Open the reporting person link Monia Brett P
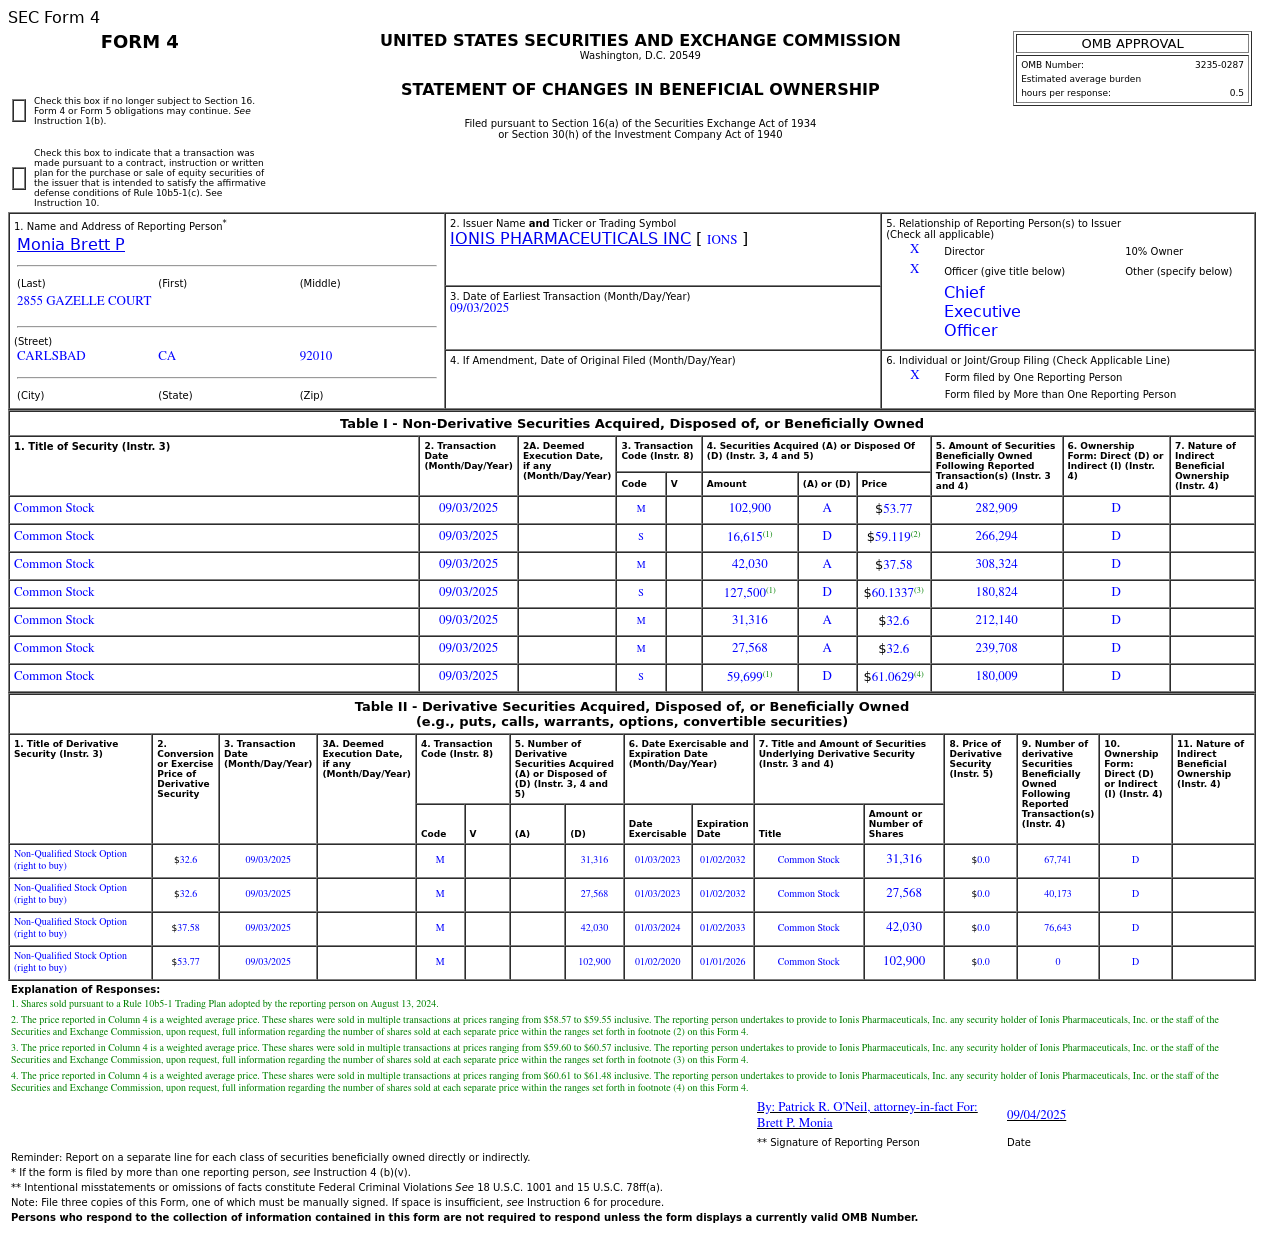 tap(71, 245)
